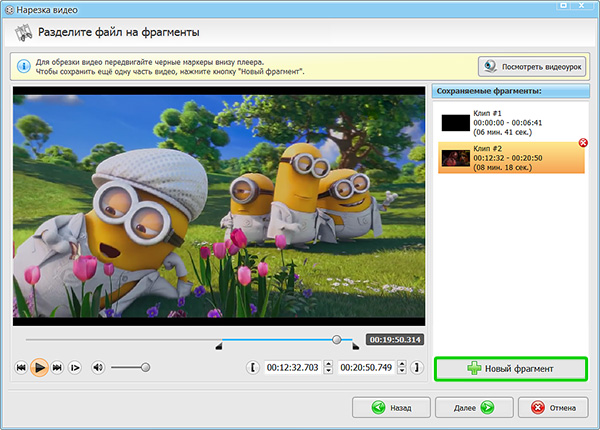The image size is (600, 430).
Task: Decrease end time 00:20:50.749 with down arrow
Action: 402,371
